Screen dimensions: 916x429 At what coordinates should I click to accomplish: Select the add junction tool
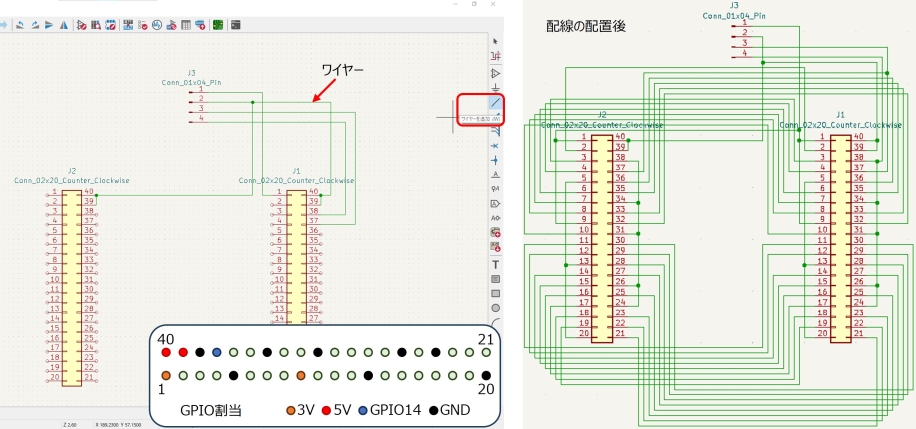click(x=496, y=160)
